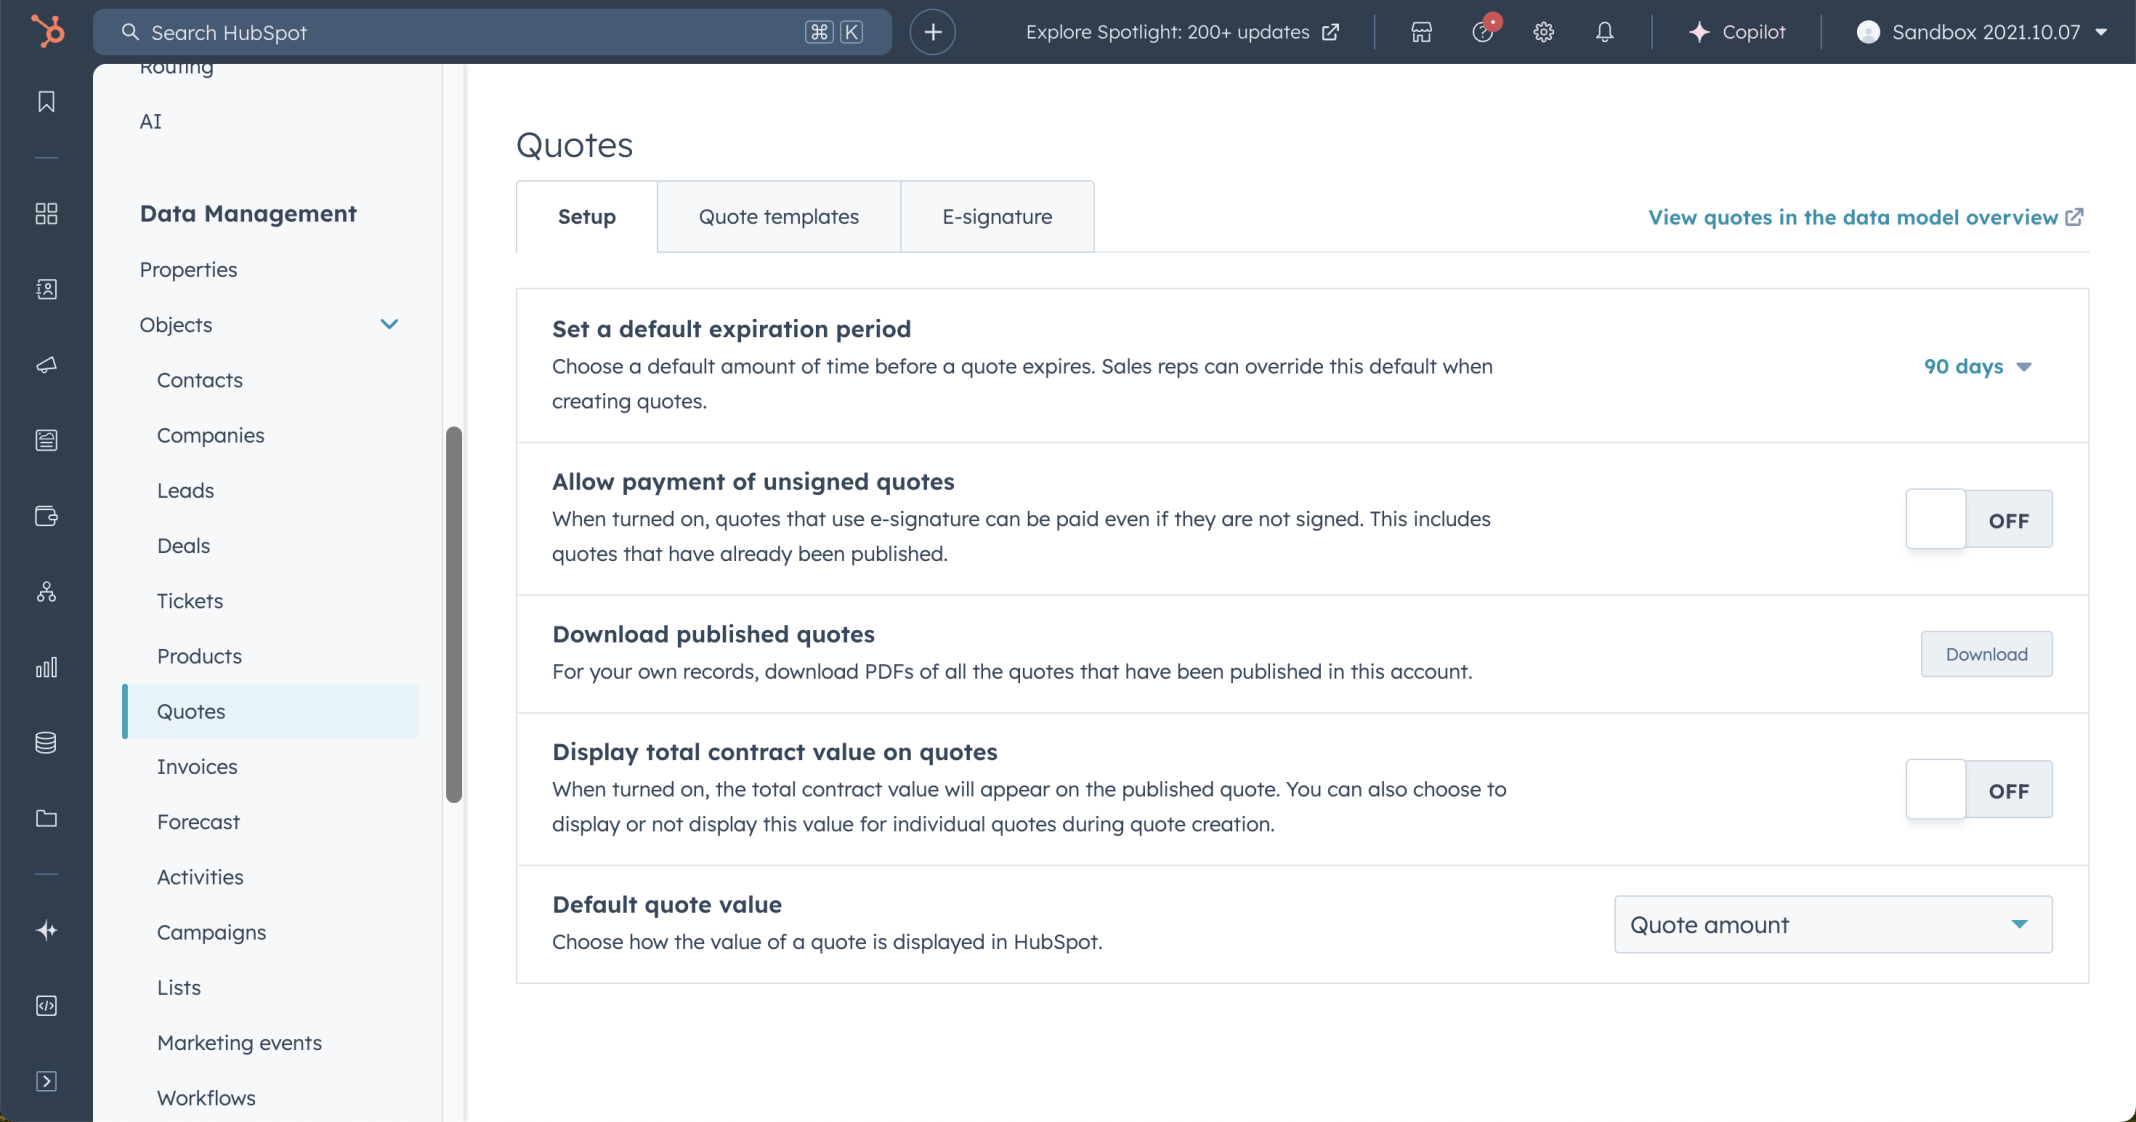This screenshot has width=2136, height=1122.
Task: Open Library folder icon in left rail
Action: [46, 818]
